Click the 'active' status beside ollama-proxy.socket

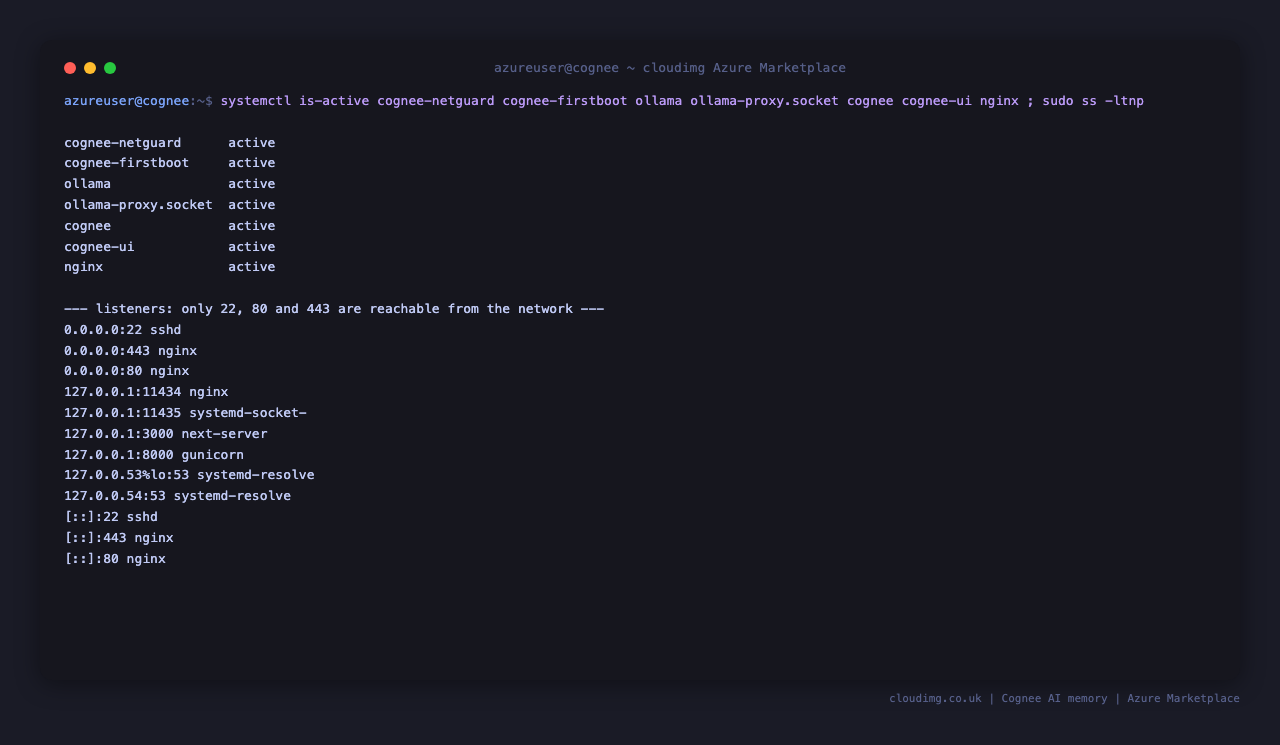[x=252, y=205]
